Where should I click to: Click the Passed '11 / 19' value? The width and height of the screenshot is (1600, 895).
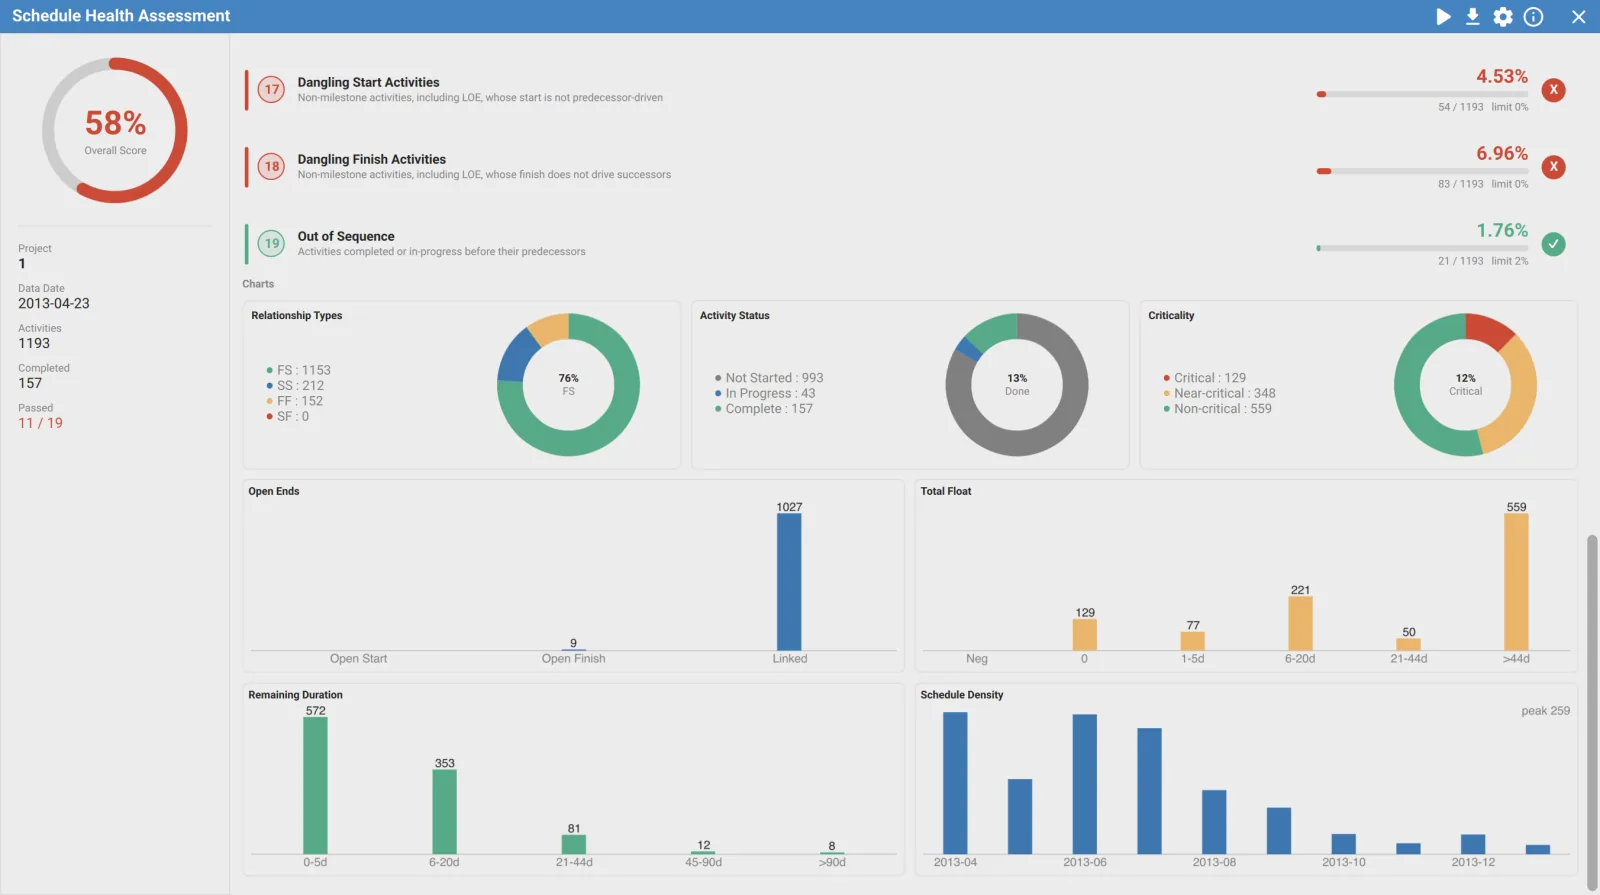pyautogui.click(x=40, y=423)
